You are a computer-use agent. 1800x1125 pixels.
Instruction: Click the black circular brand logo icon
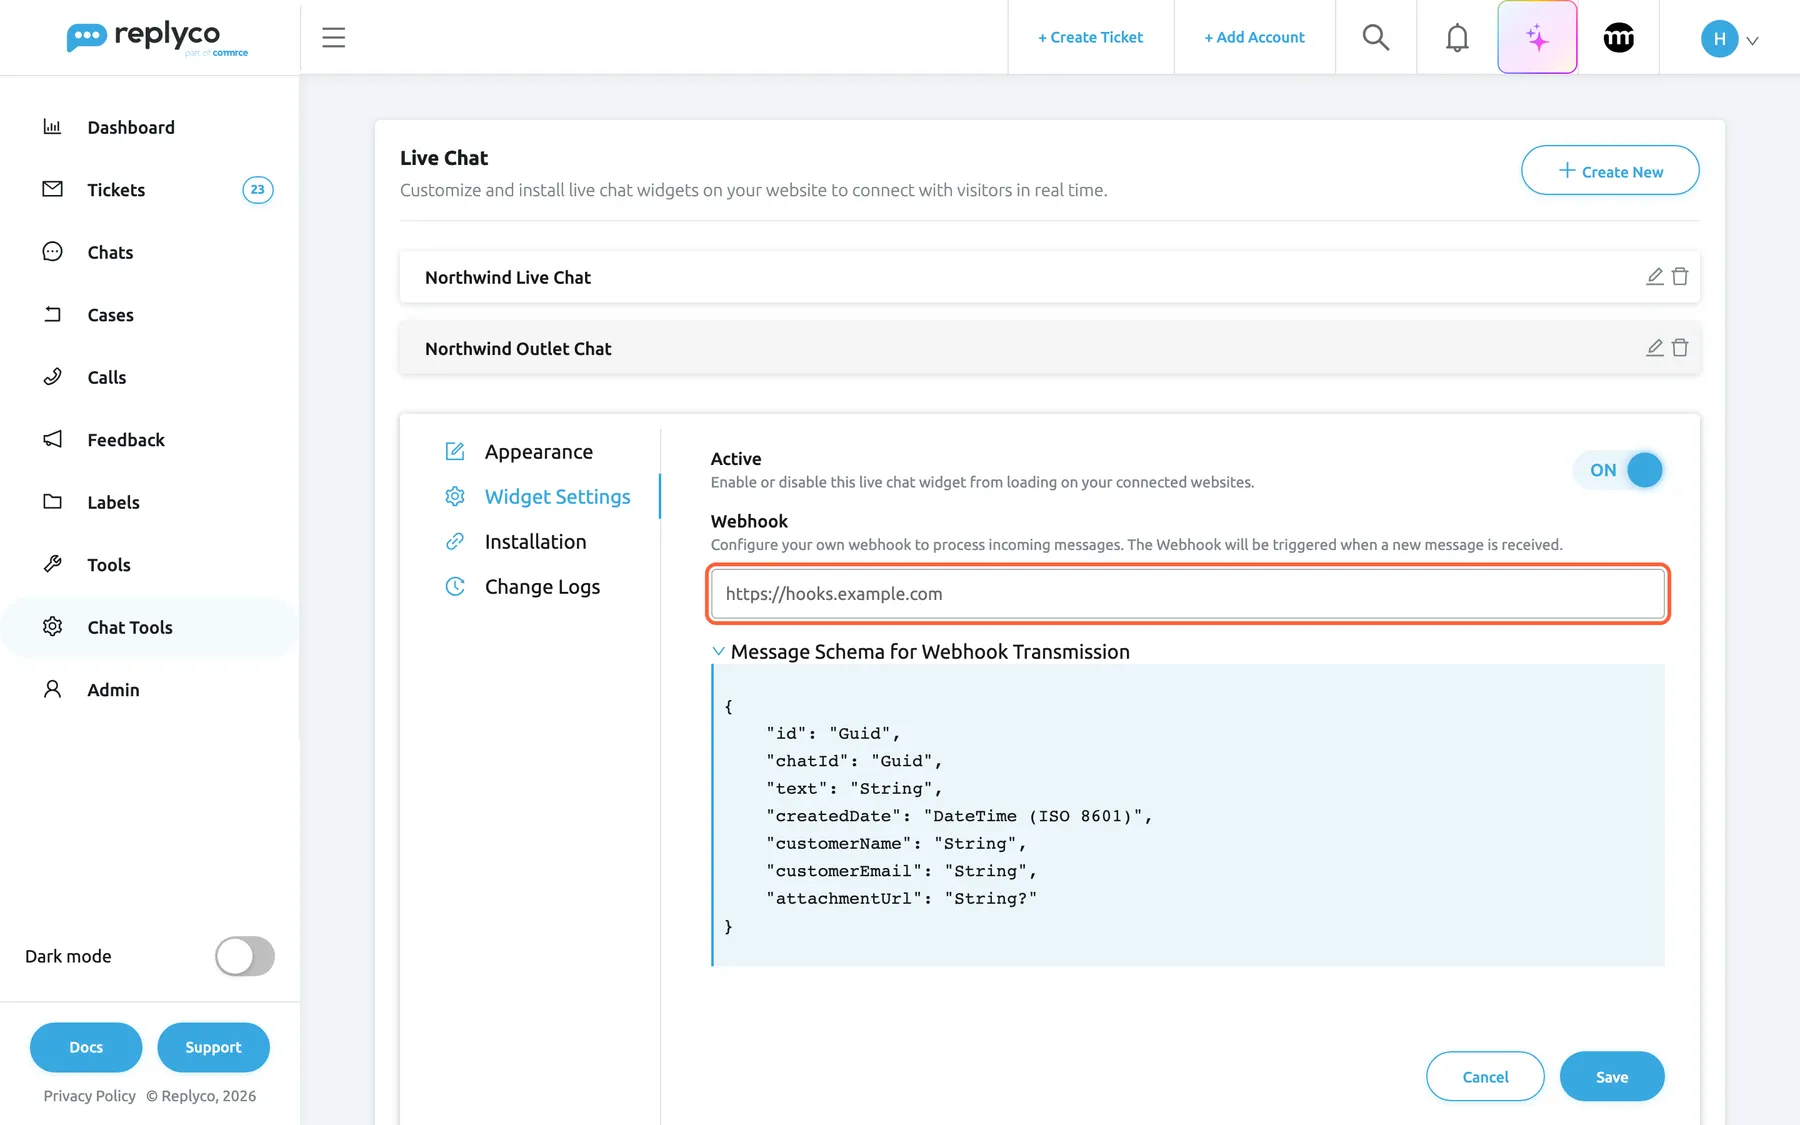click(x=1618, y=38)
